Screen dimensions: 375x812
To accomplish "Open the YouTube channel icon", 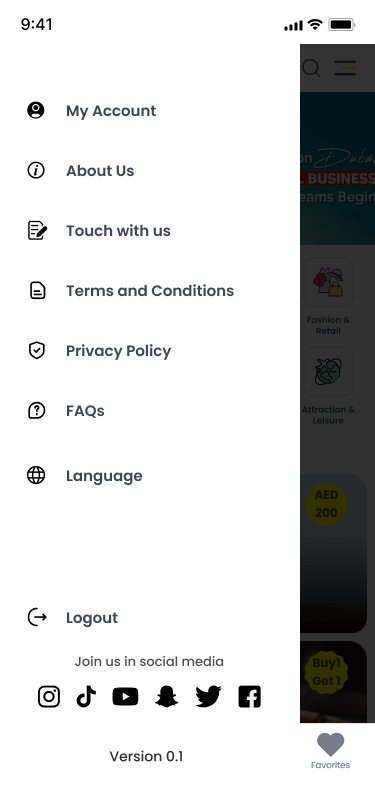I will 125,697.
